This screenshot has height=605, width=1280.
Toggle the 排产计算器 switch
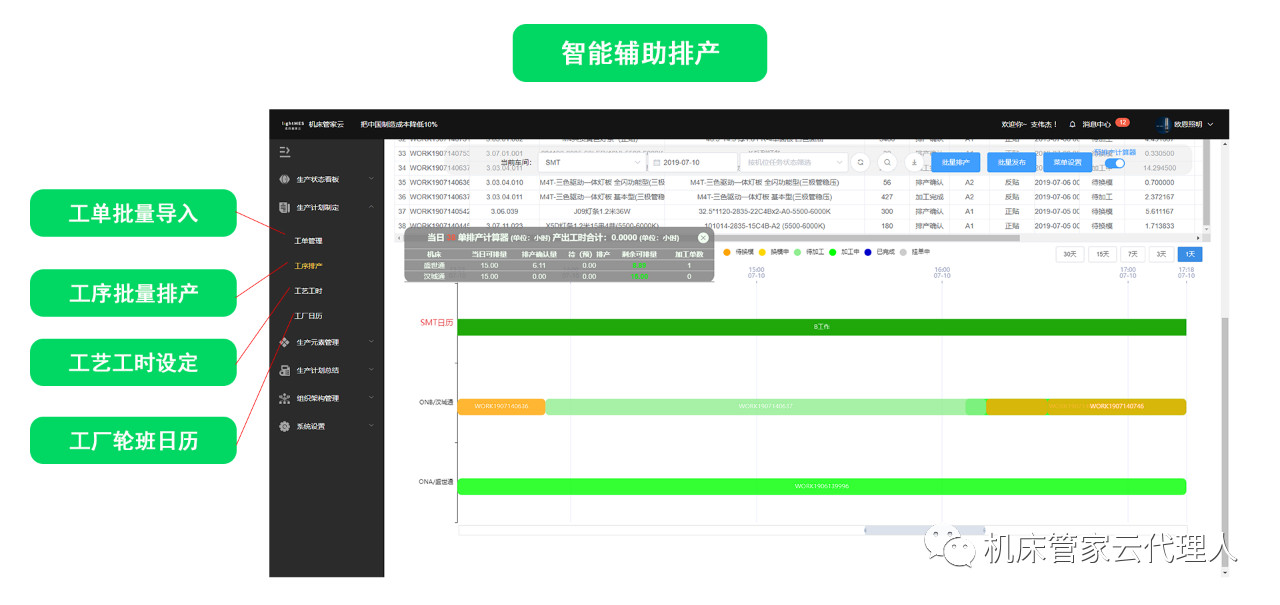pos(1115,163)
